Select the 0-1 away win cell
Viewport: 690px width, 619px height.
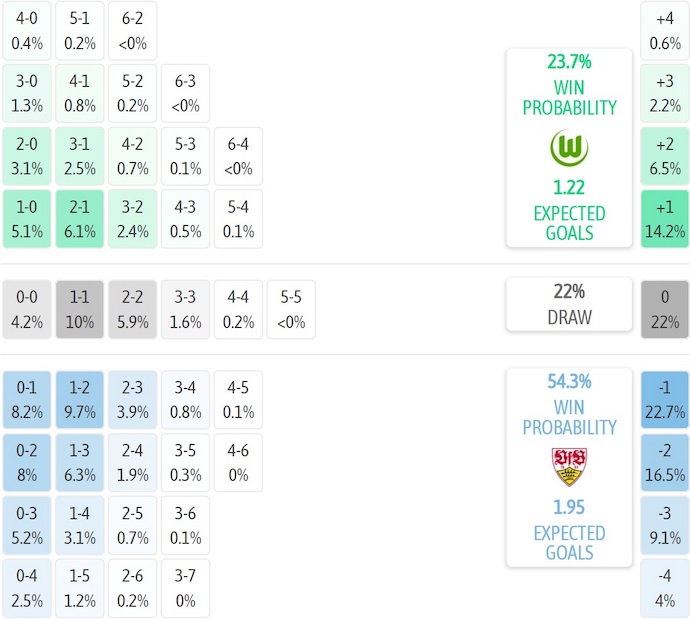coord(26,399)
